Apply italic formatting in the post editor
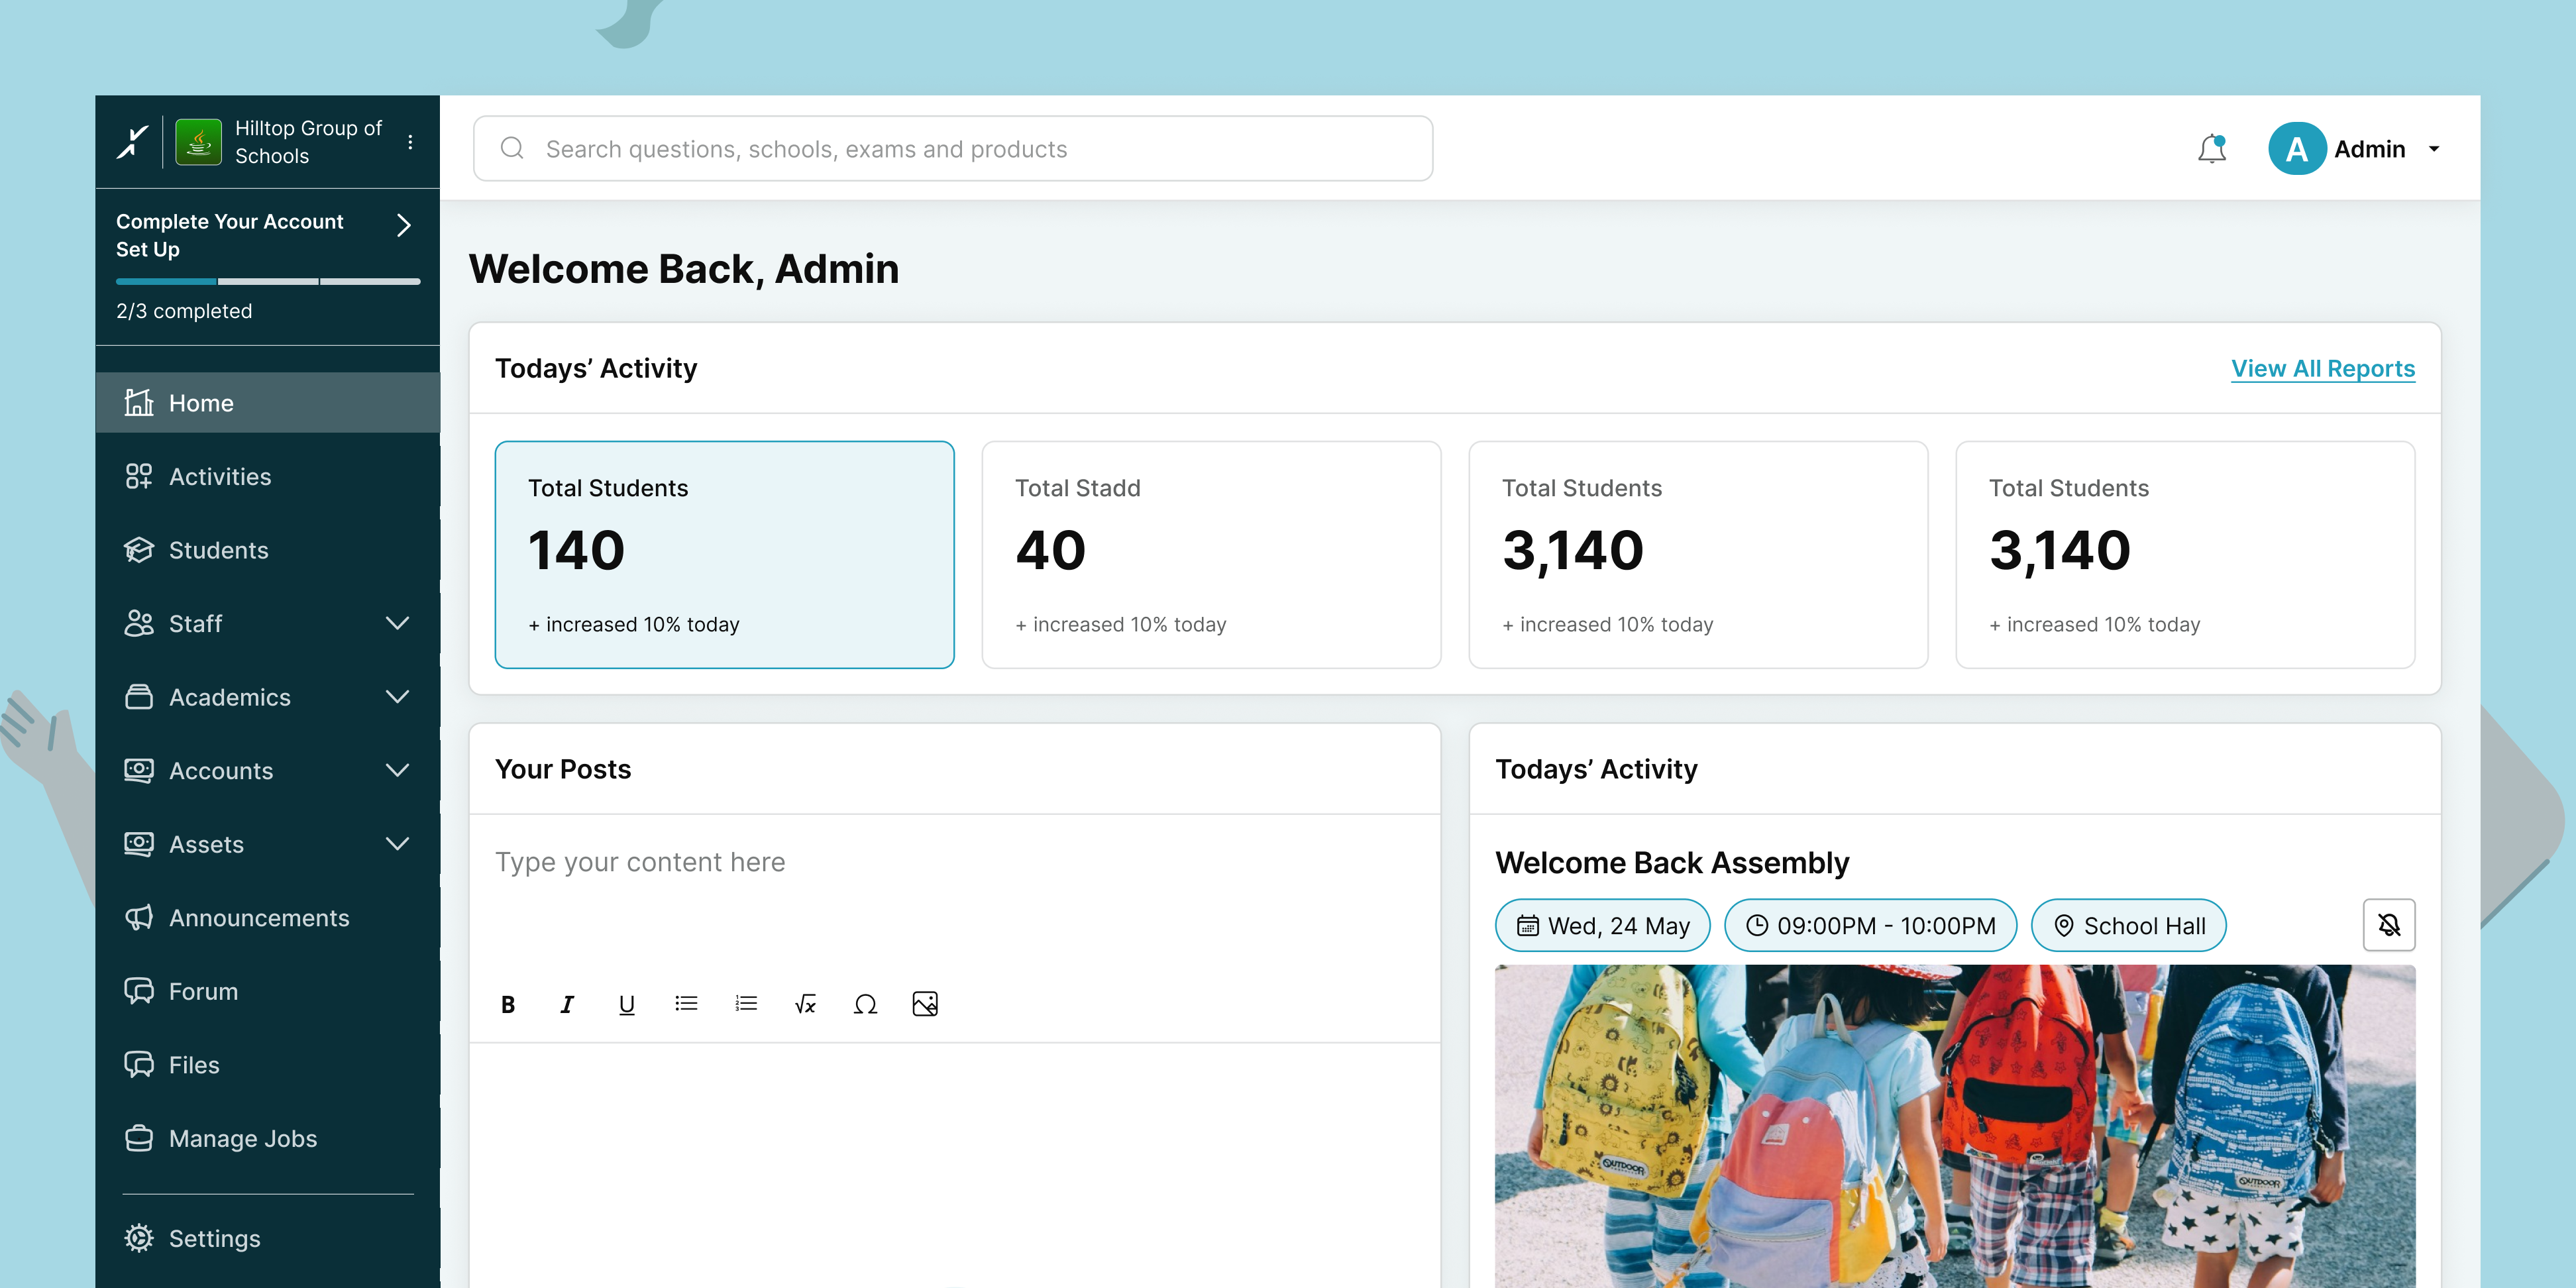The height and width of the screenshot is (1288, 2576). click(567, 1004)
